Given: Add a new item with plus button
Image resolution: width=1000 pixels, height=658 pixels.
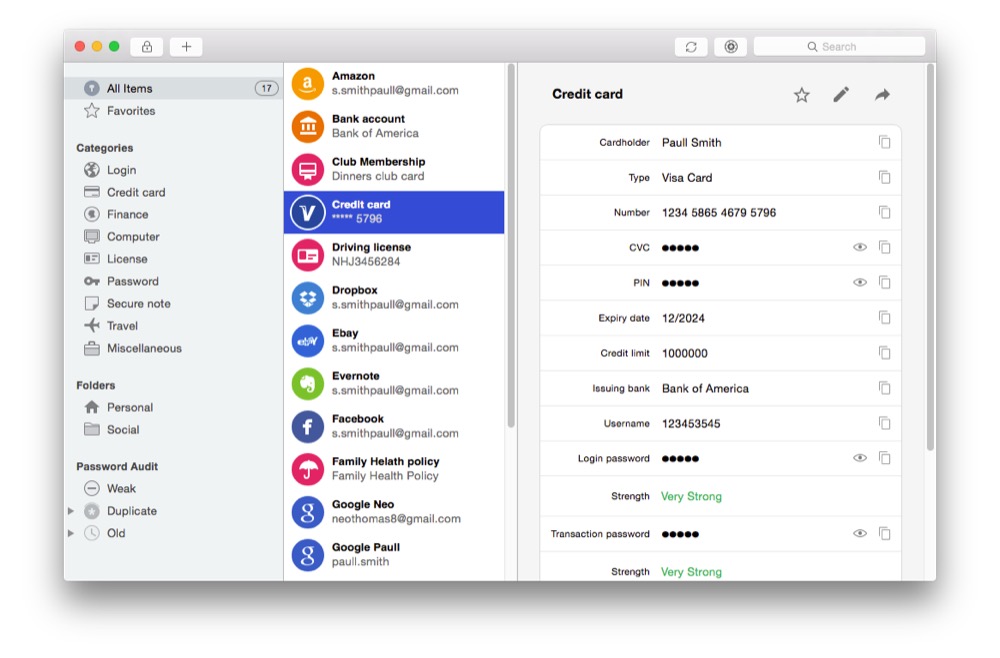Looking at the screenshot, I should tap(186, 46).
